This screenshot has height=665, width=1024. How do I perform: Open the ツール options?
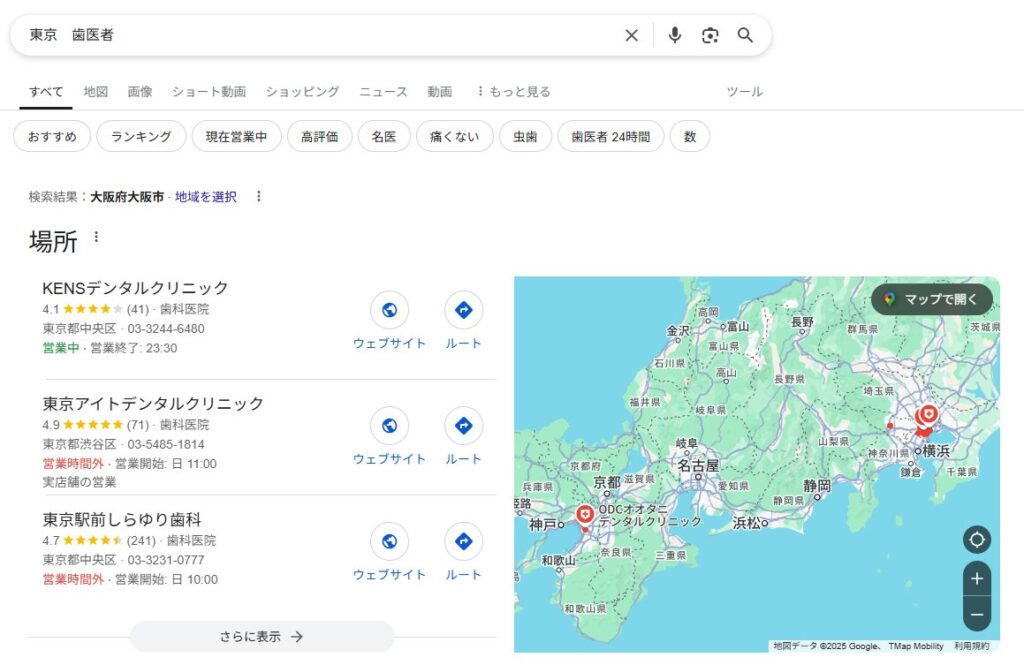[744, 91]
